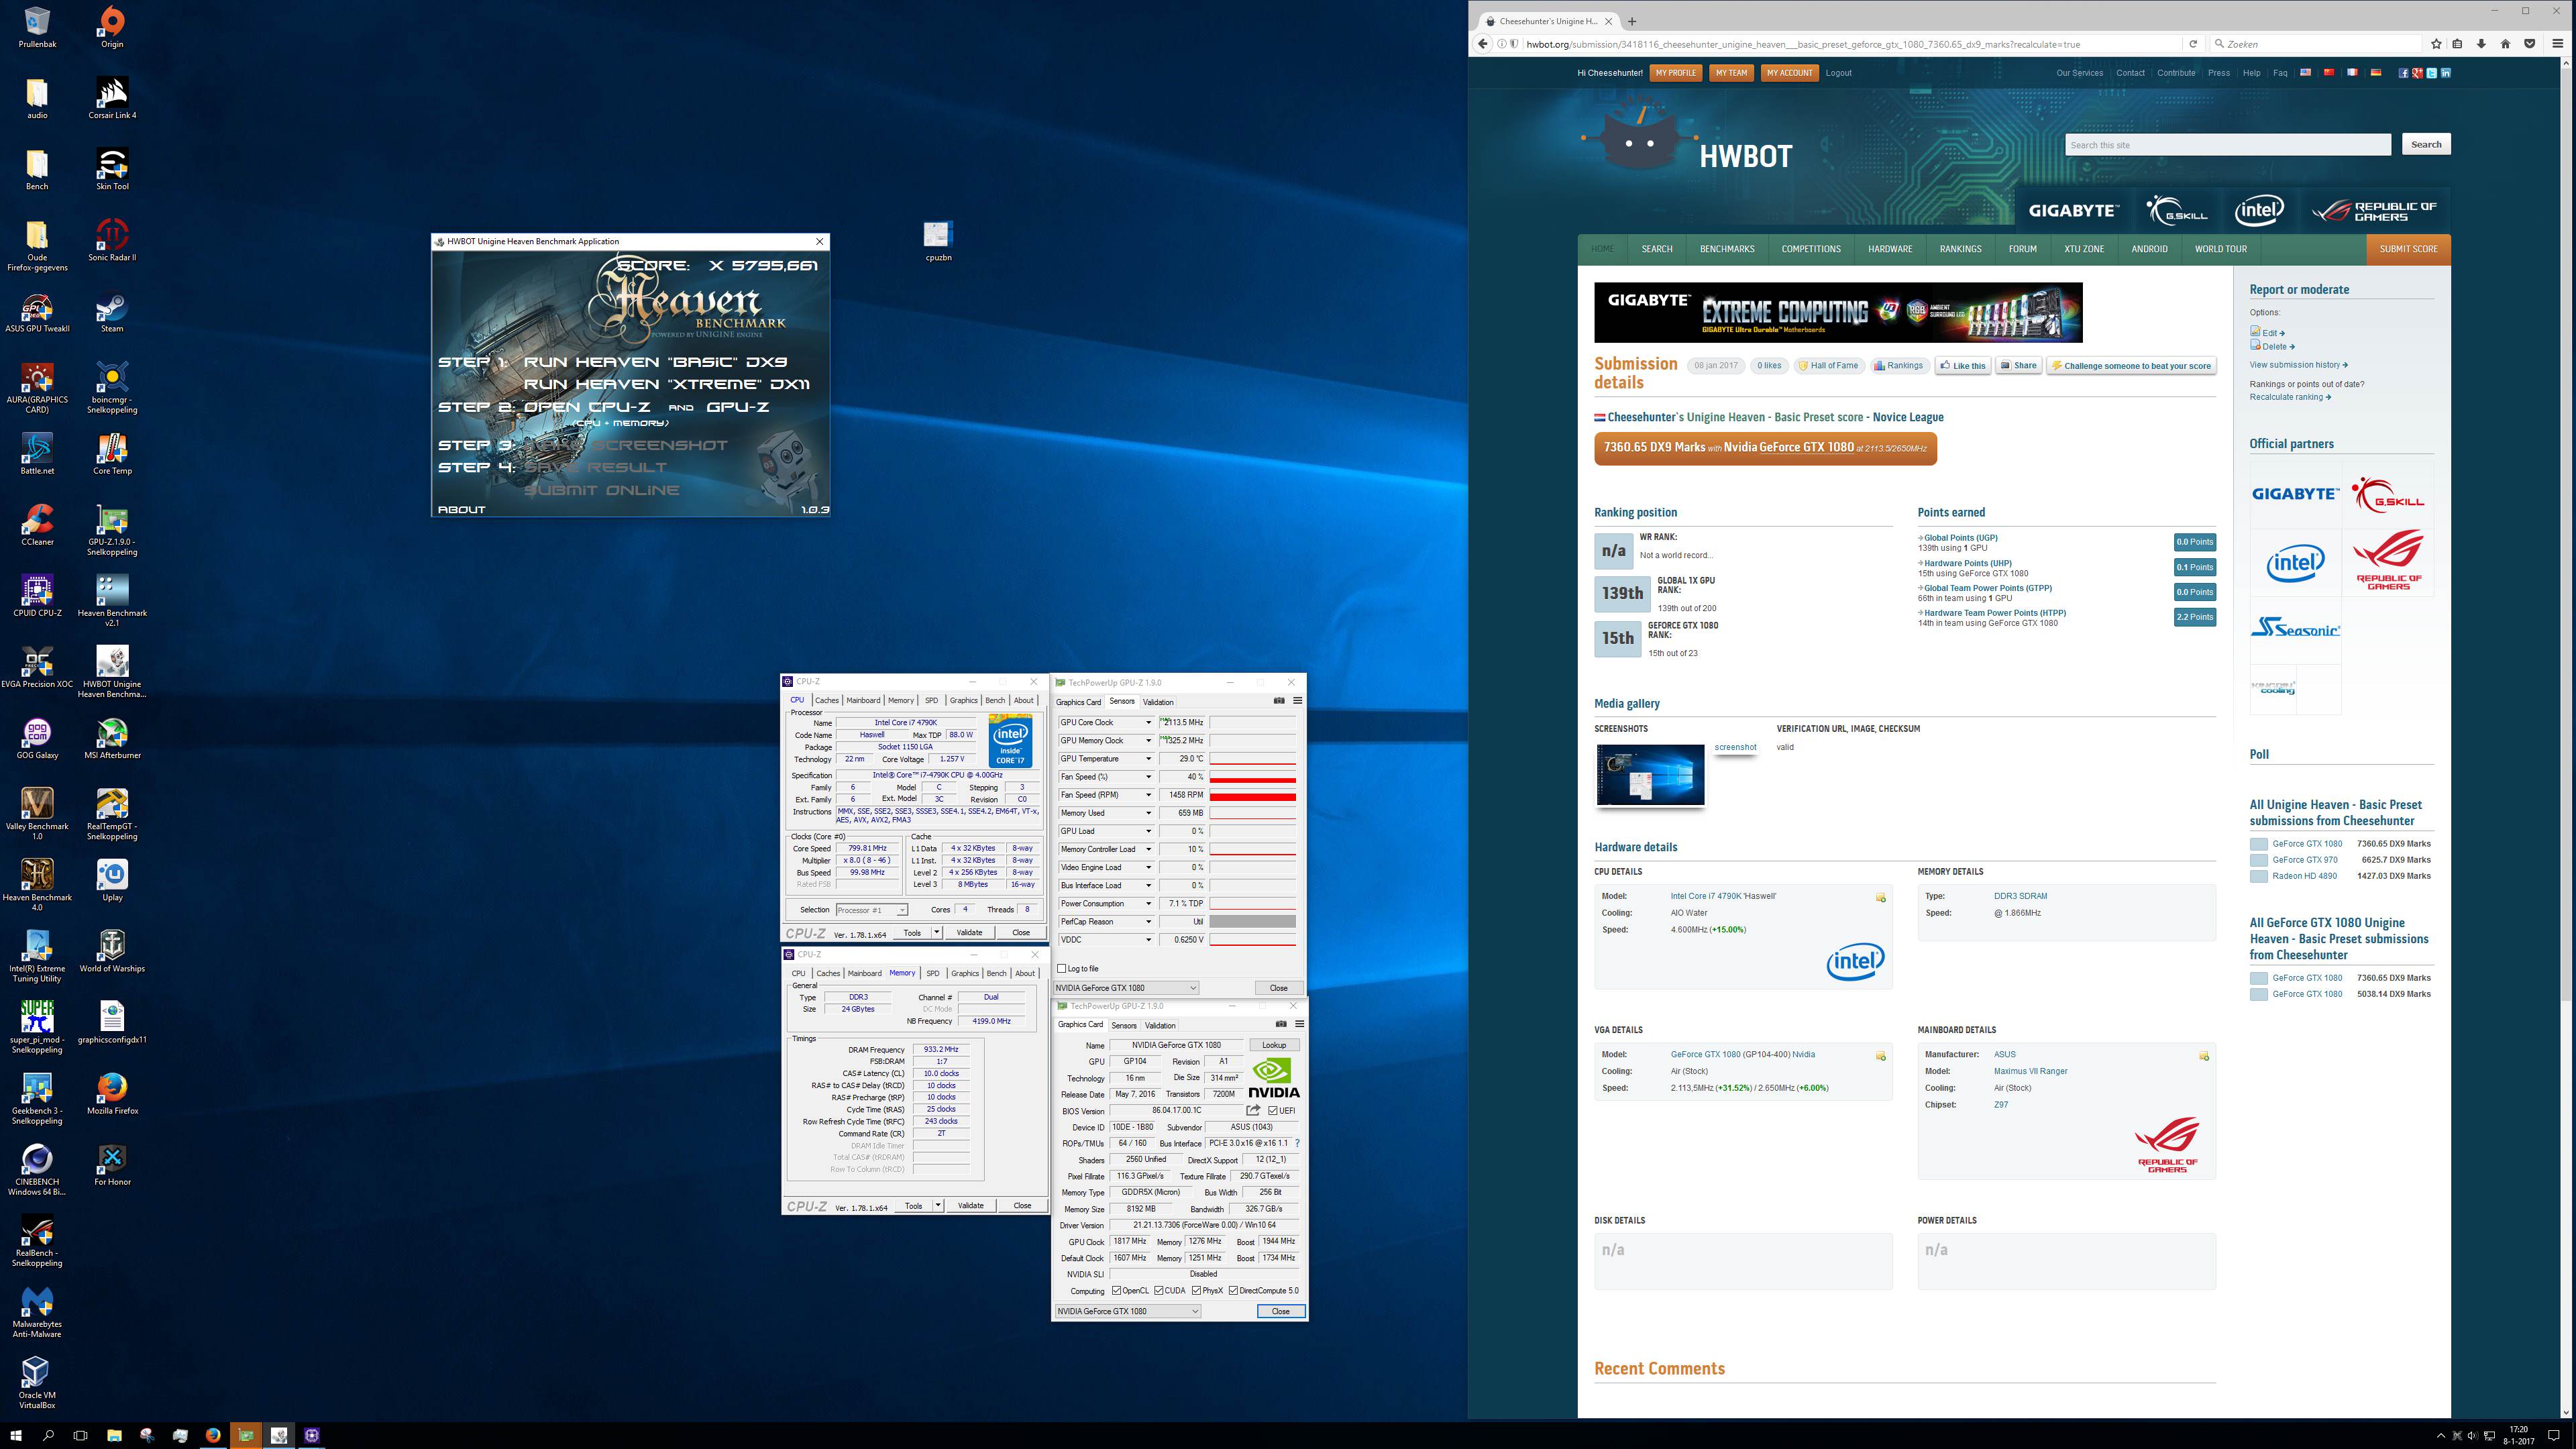Viewport: 2576px width, 1449px height.
Task: Open the Firefox downloads arrow icon
Action: (2481, 44)
